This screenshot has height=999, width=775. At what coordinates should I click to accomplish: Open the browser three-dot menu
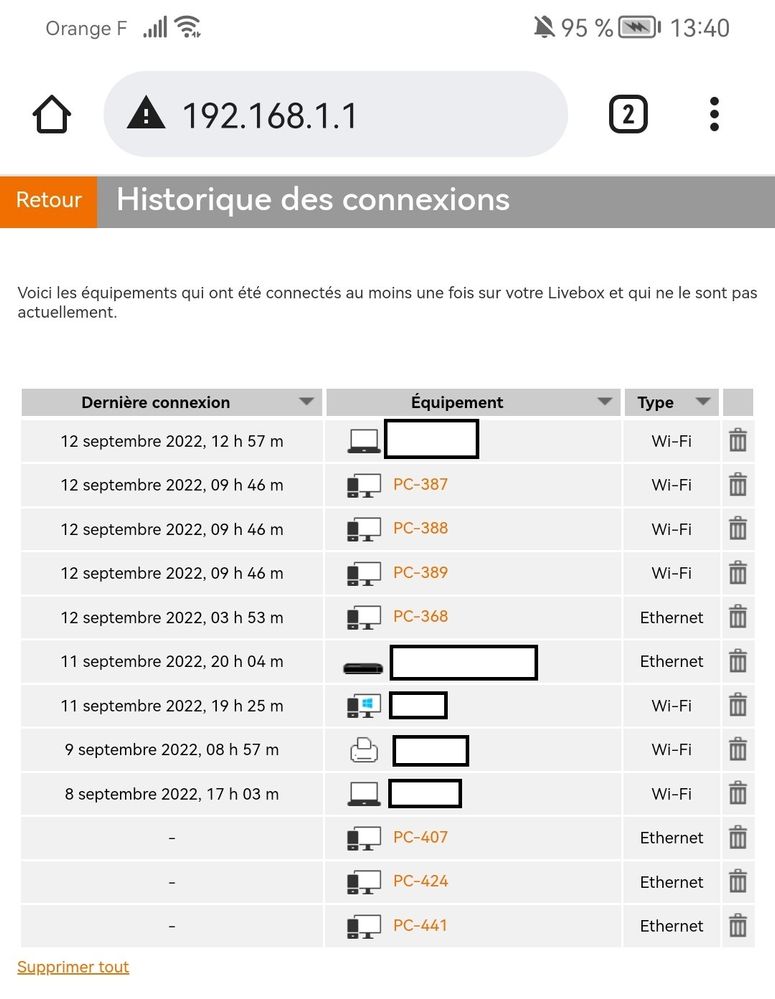[x=714, y=114]
